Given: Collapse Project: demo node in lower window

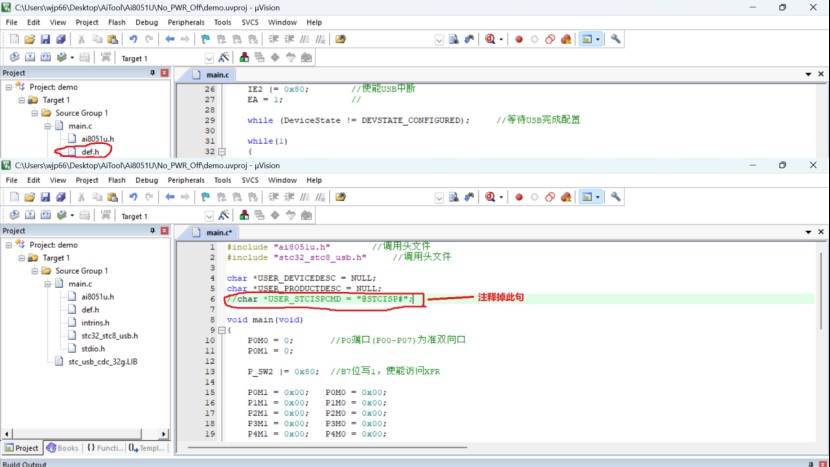Looking at the screenshot, I should pos(9,245).
